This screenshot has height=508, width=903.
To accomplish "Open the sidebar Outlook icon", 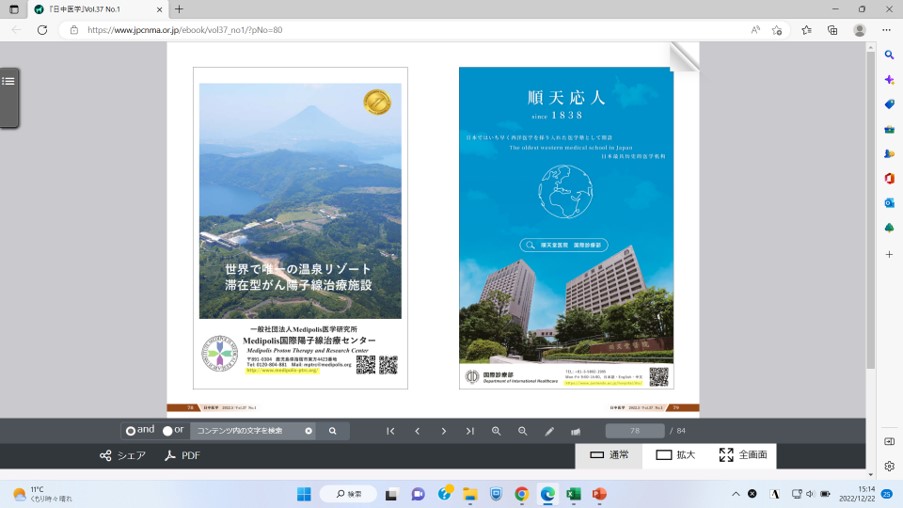I will 889,203.
